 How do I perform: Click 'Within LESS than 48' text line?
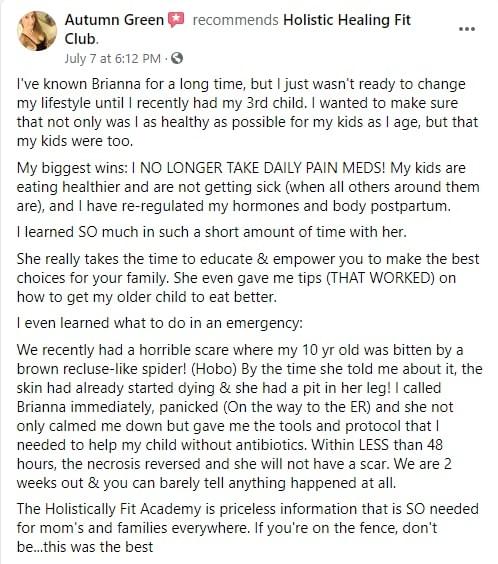point(377,445)
